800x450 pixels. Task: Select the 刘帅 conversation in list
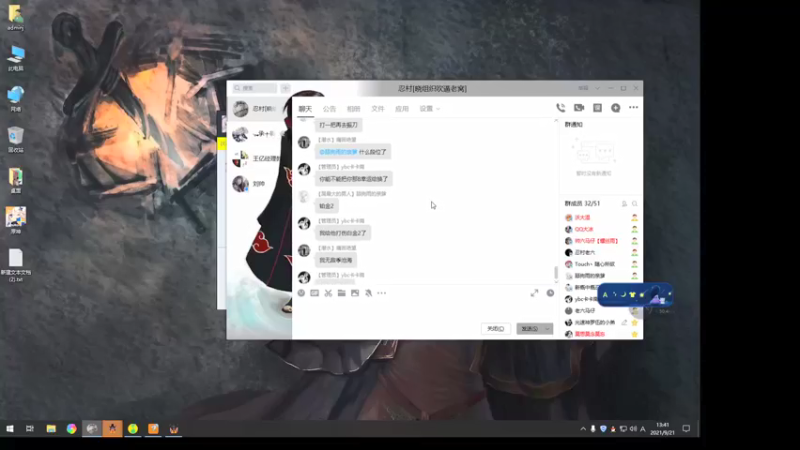[x=259, y=184]
